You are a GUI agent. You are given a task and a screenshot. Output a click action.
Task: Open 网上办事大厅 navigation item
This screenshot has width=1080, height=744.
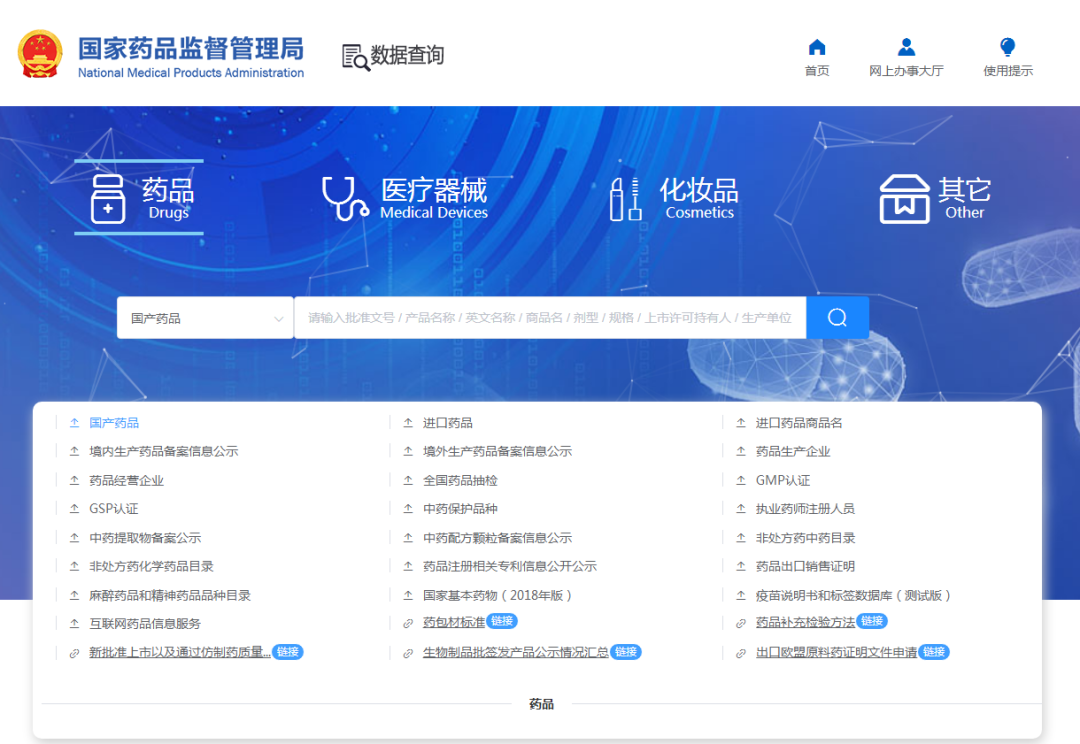(x=906, y=57)
